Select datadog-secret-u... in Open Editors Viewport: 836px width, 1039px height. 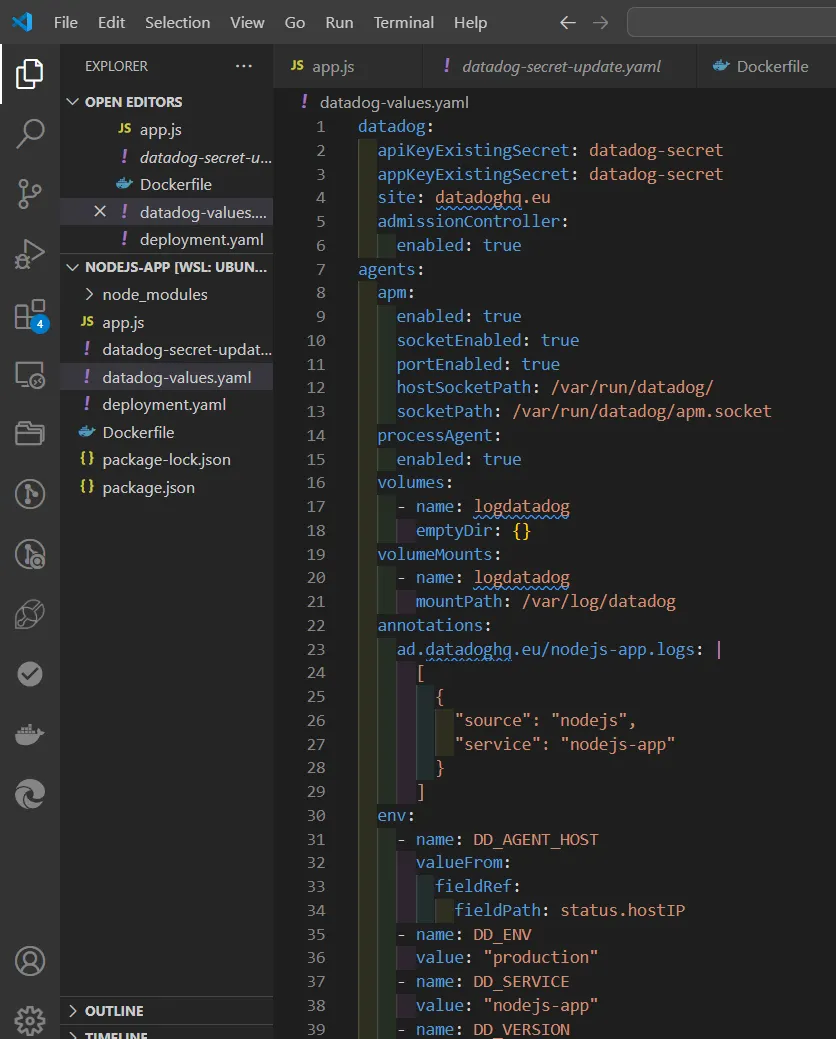[167, 157]
